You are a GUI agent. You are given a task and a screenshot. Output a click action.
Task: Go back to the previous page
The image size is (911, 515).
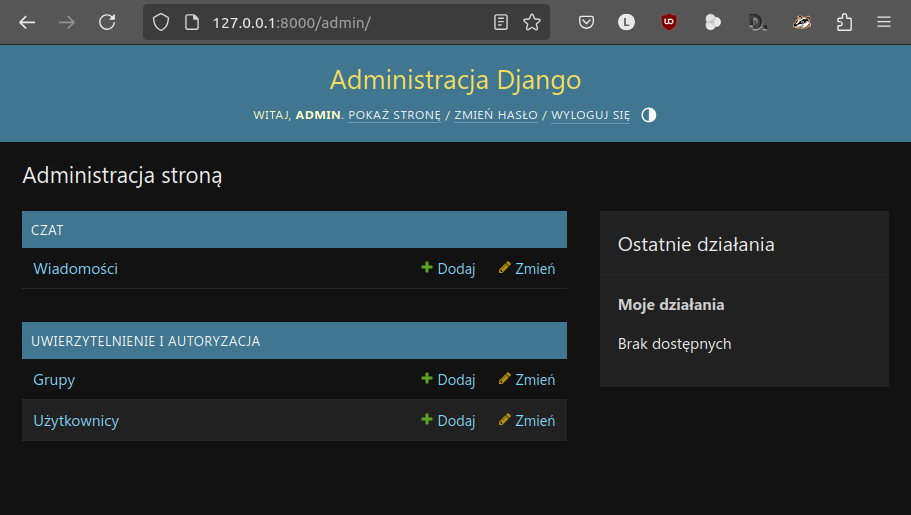27,23
